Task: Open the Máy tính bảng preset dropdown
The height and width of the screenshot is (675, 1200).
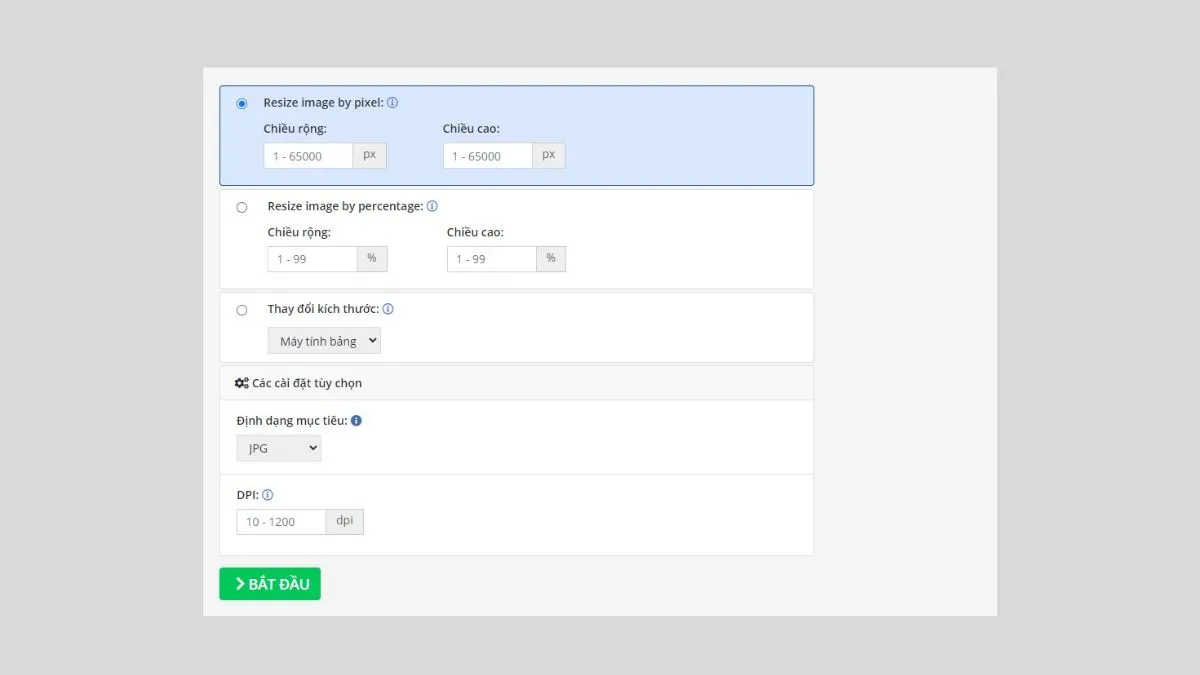Action: tap(324, 341)
